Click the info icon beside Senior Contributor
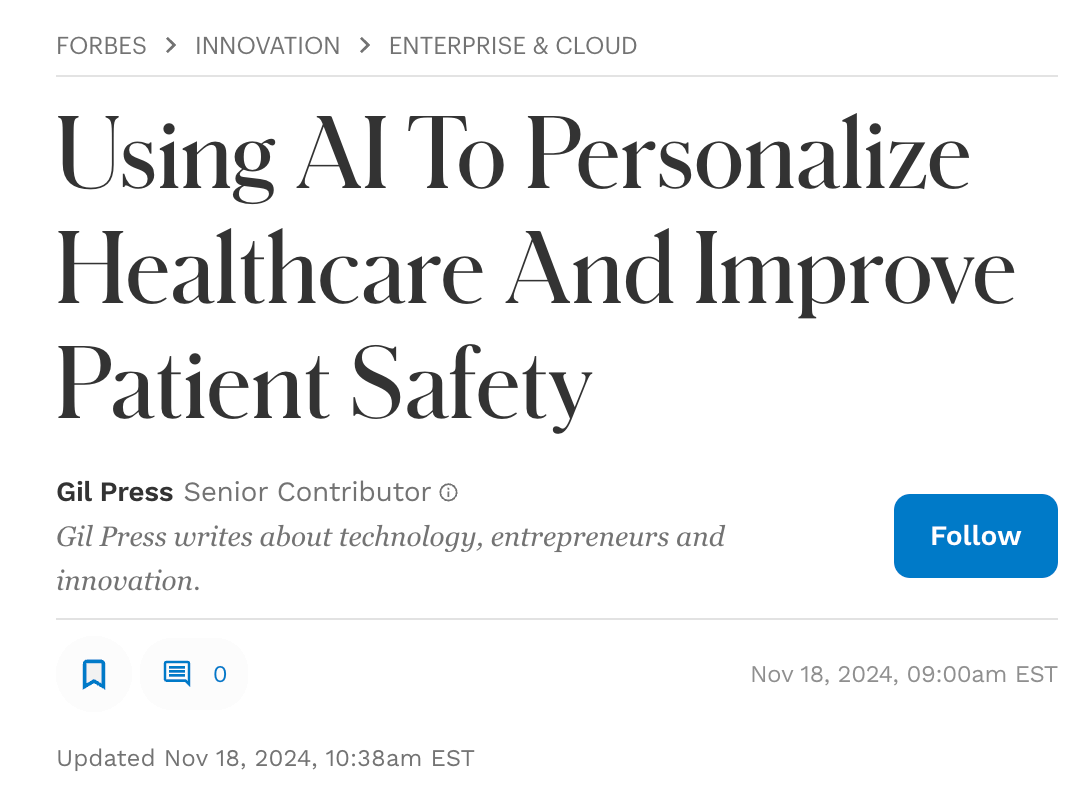The height and width of the screenshot is (806, 1078). [448, 492]
